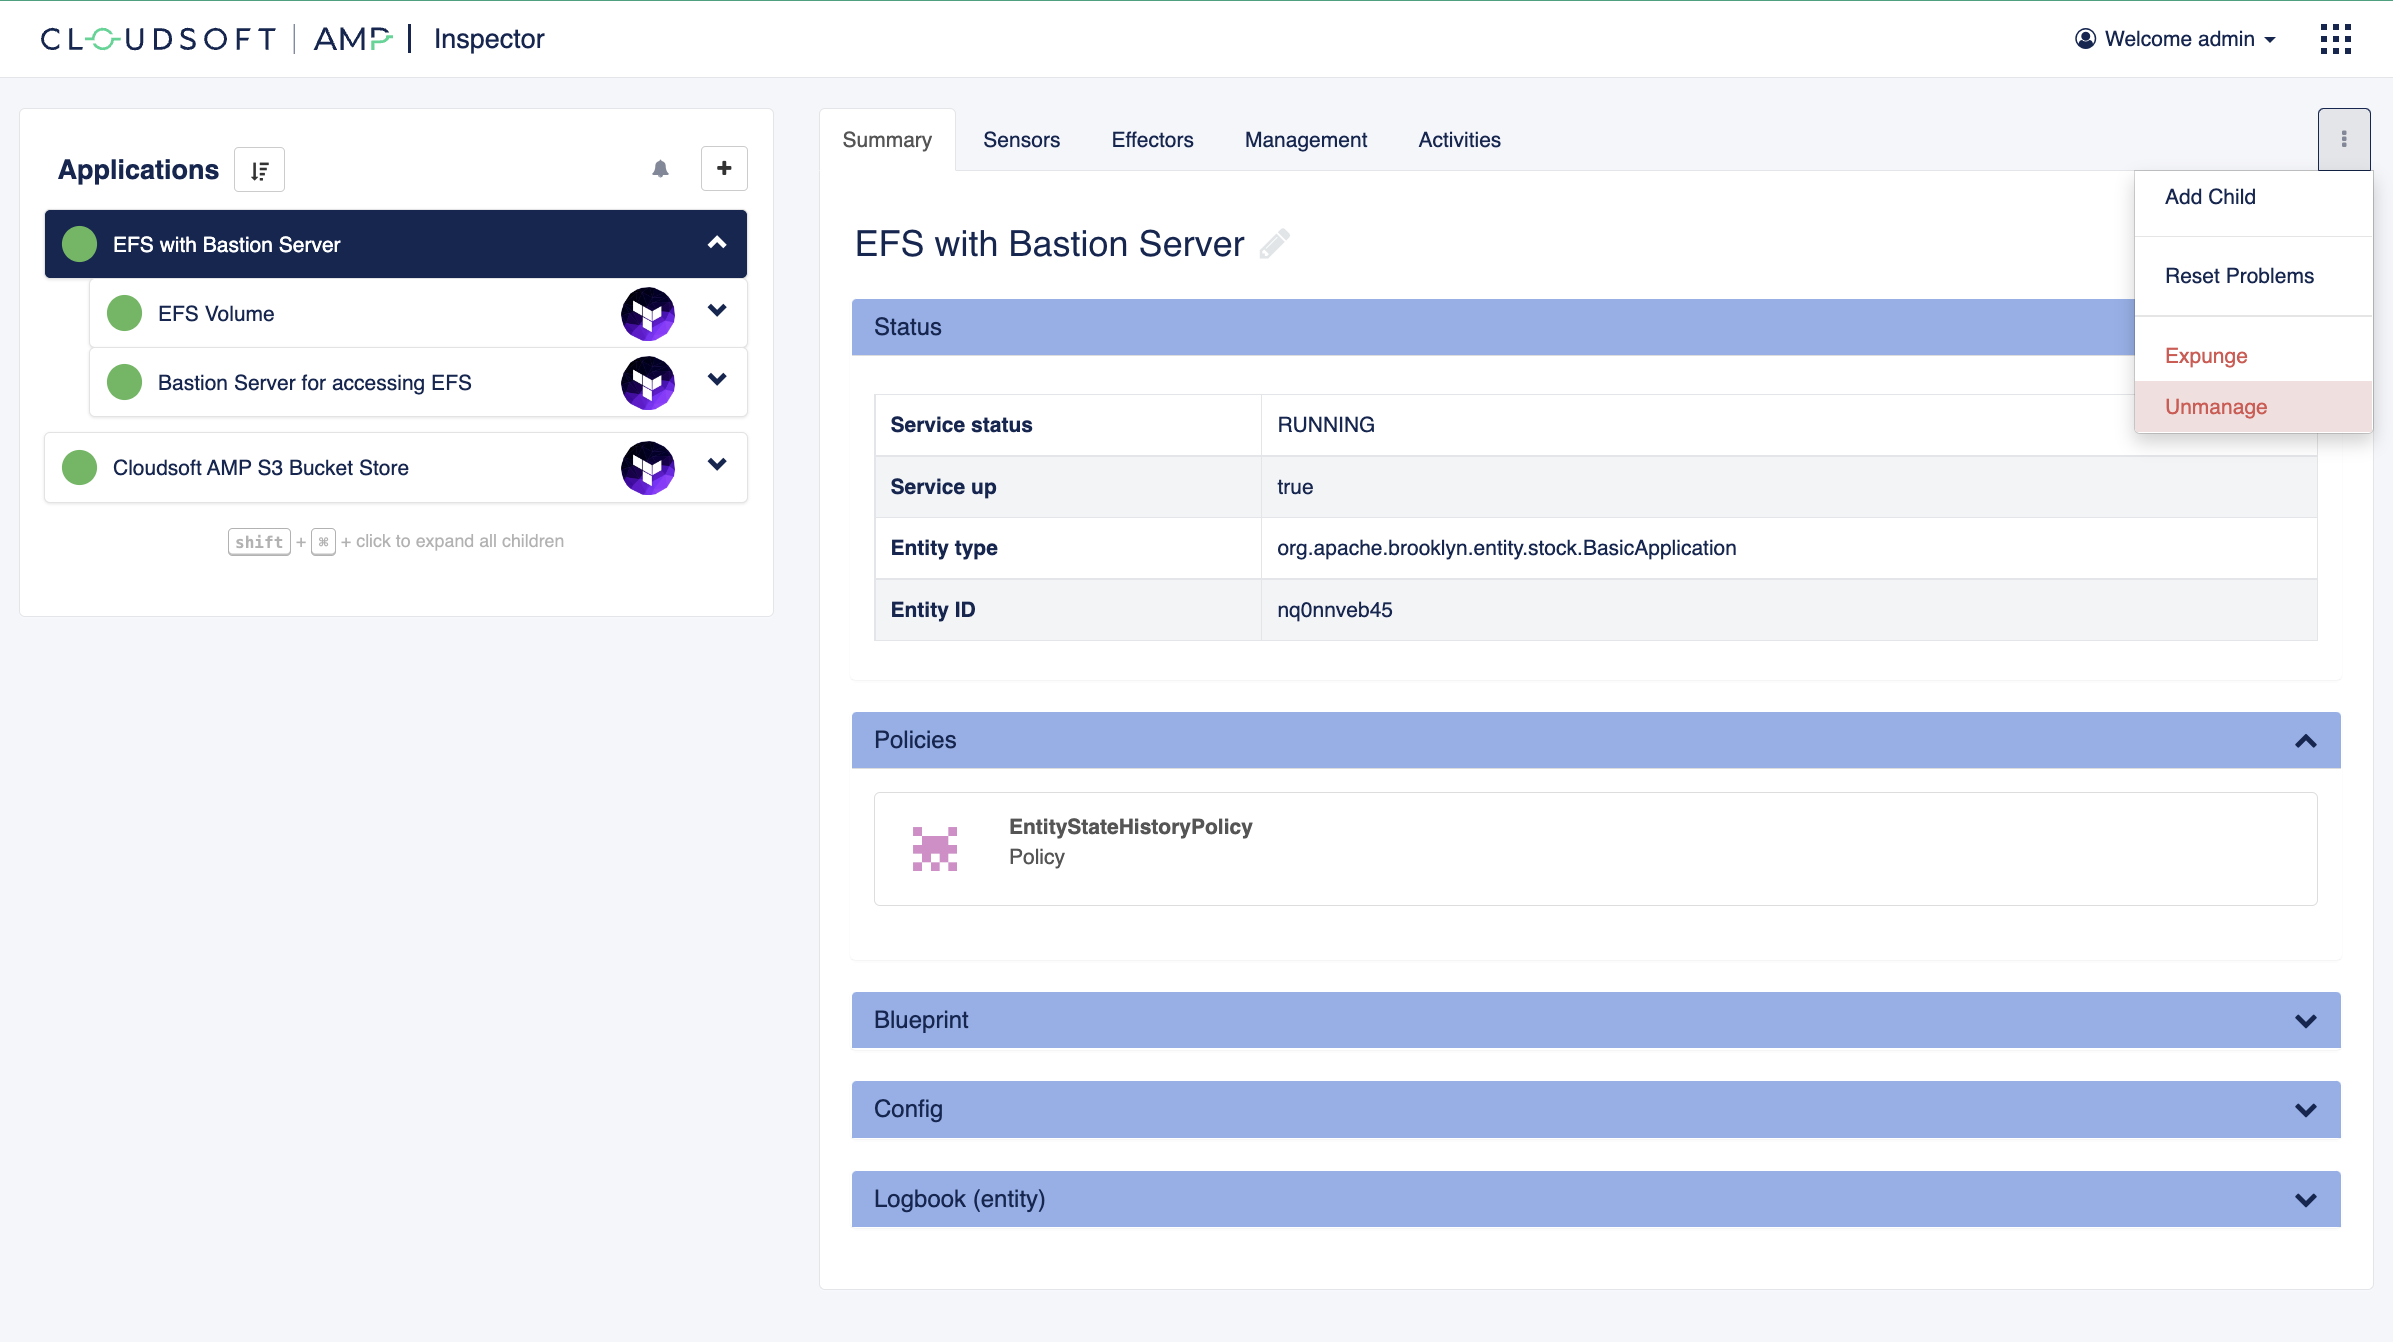Select Cloudsoft AMP S3 Bucket Store application

396,467
